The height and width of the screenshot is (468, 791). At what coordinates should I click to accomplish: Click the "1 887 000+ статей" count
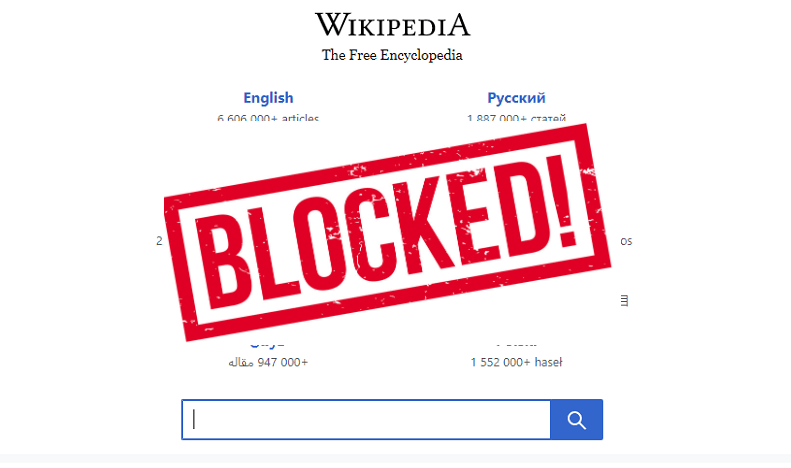(x=516, y=119)
